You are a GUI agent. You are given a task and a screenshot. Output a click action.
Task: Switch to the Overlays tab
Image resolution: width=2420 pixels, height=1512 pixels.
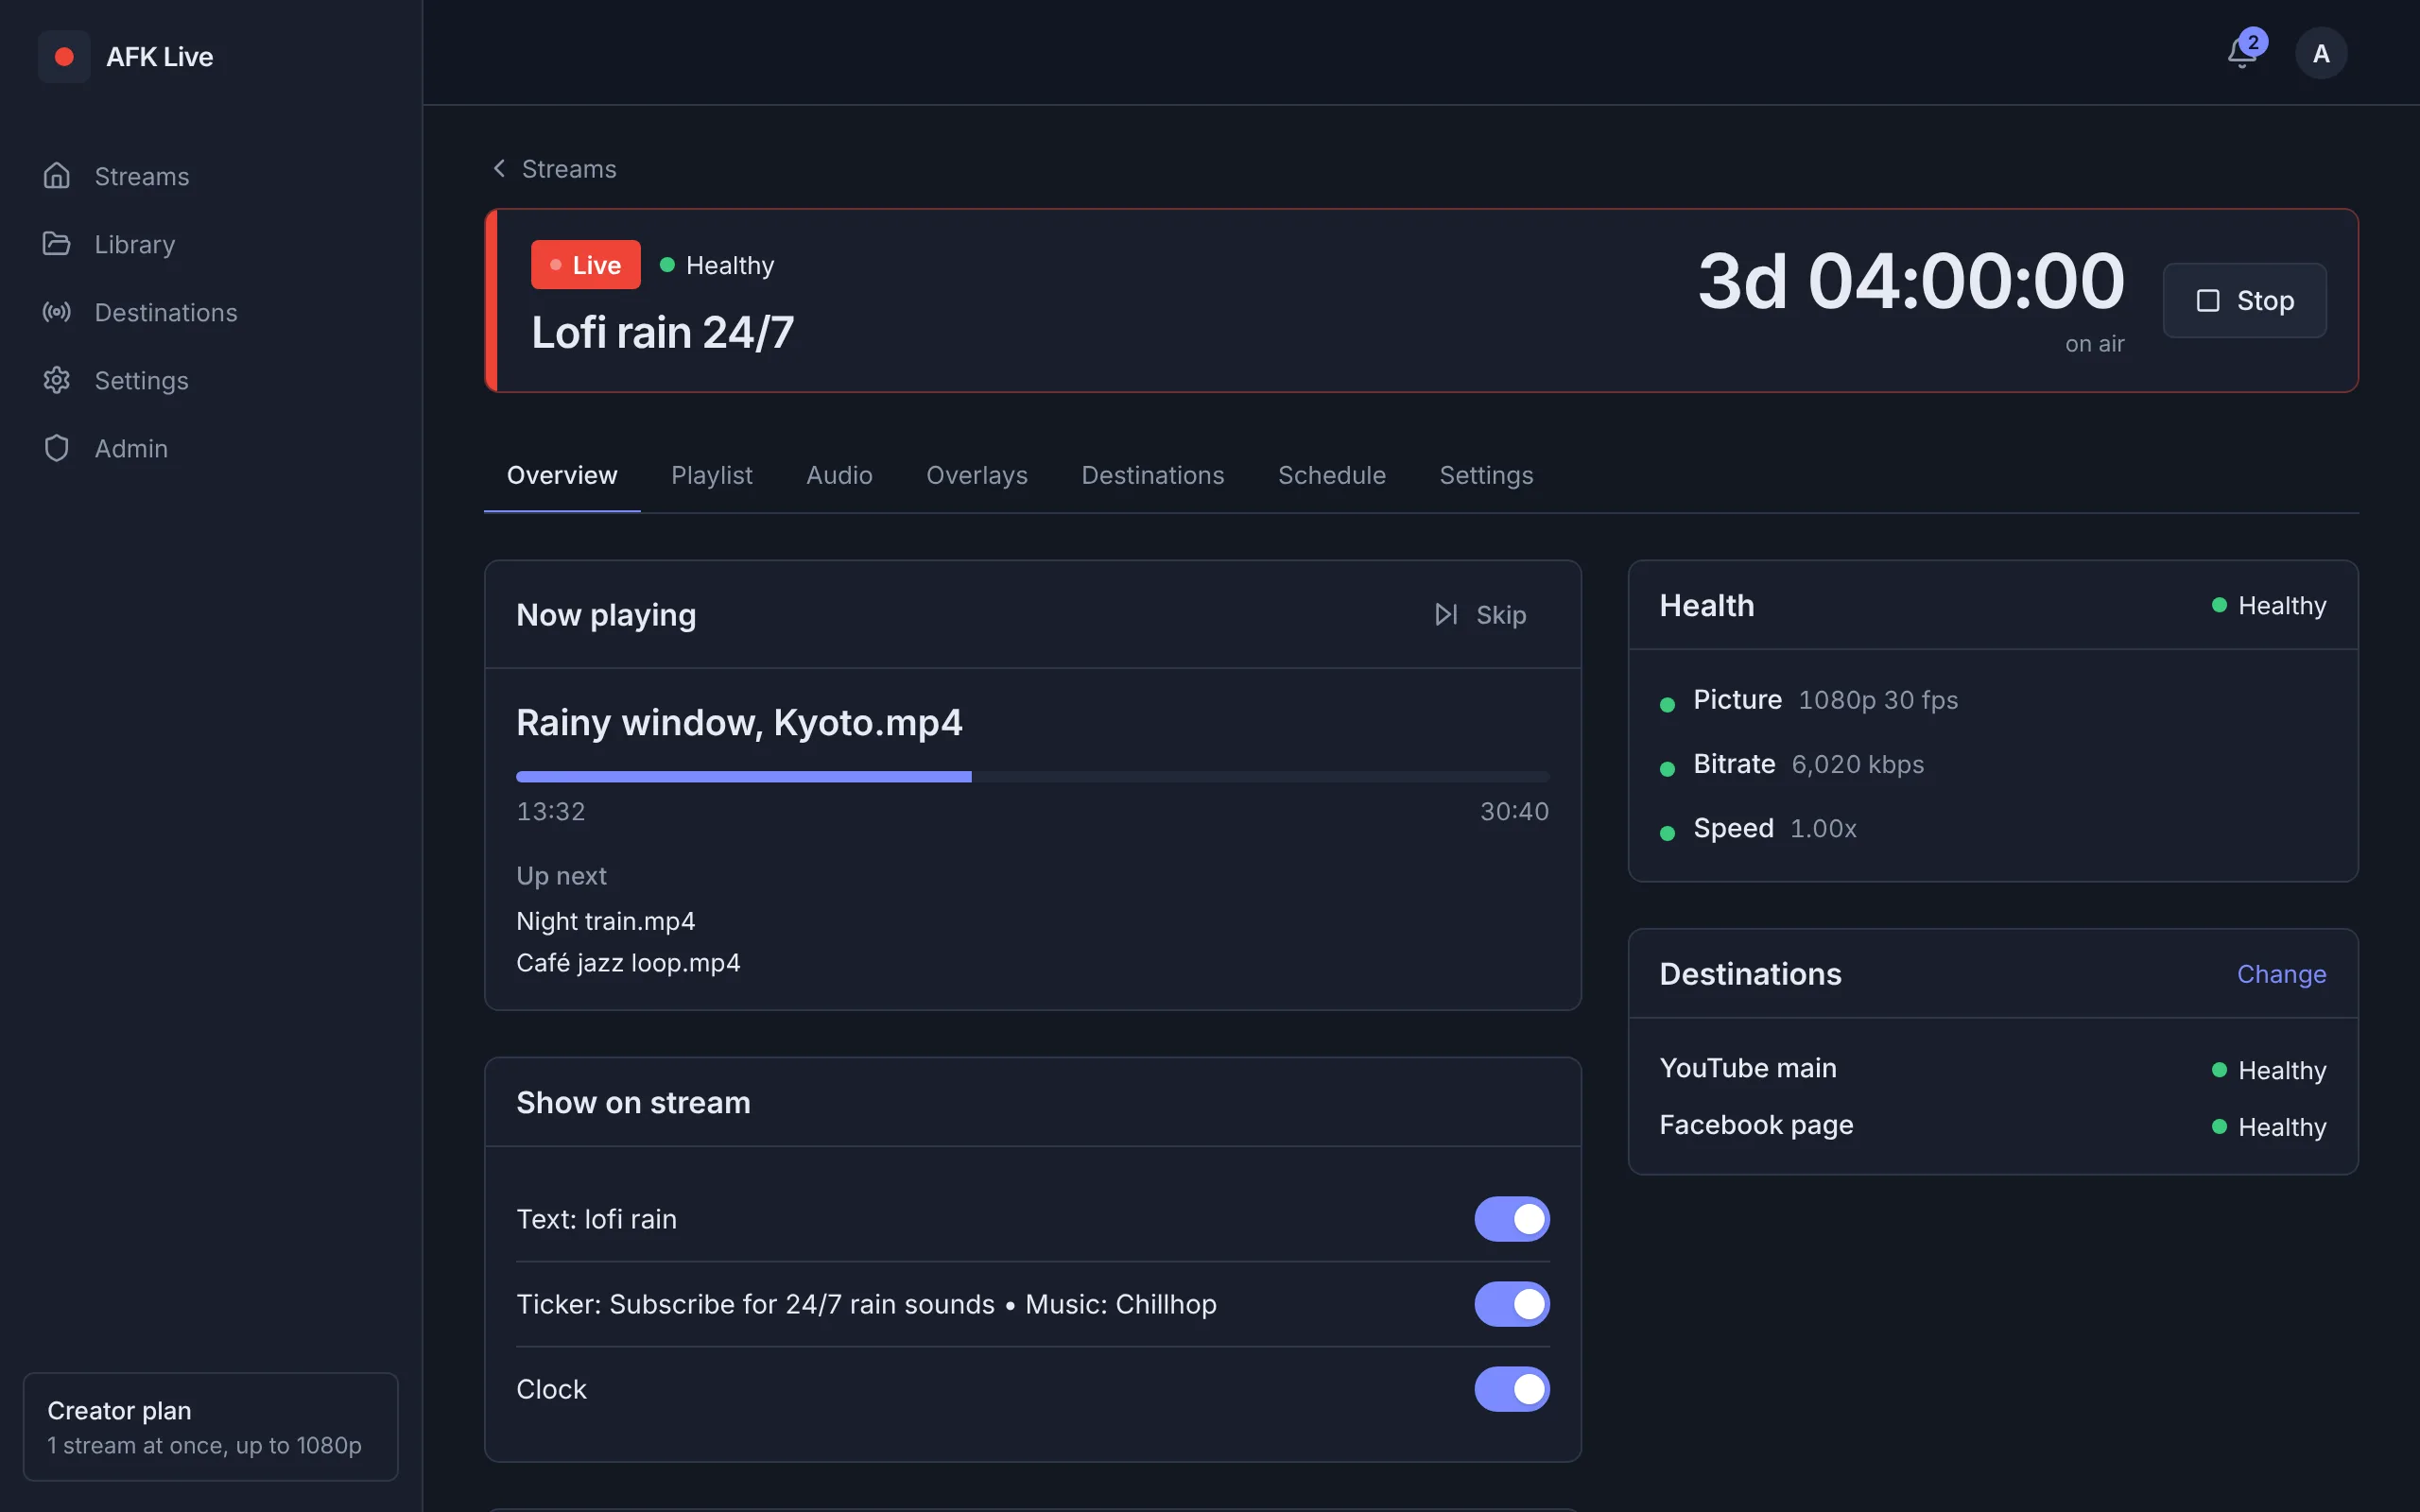tap(976, 475)
